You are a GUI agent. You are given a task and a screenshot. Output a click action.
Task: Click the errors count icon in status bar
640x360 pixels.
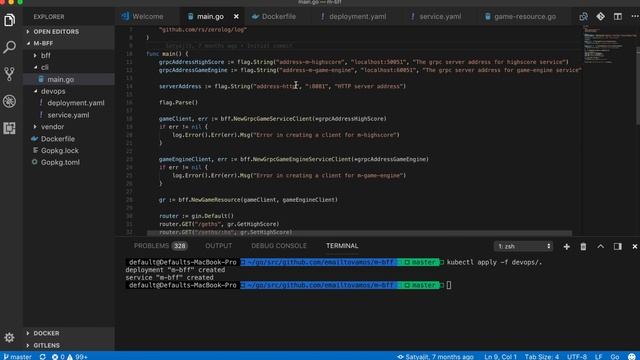[x=58, y=357]
